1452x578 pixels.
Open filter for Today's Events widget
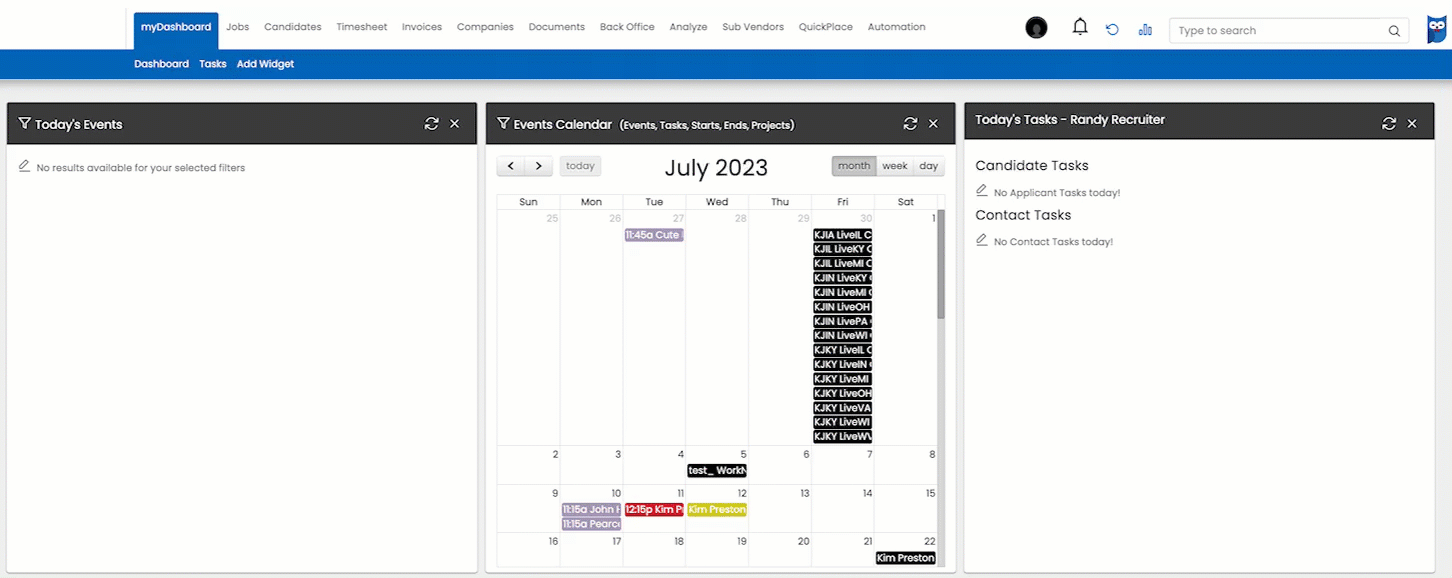point(24,124)
